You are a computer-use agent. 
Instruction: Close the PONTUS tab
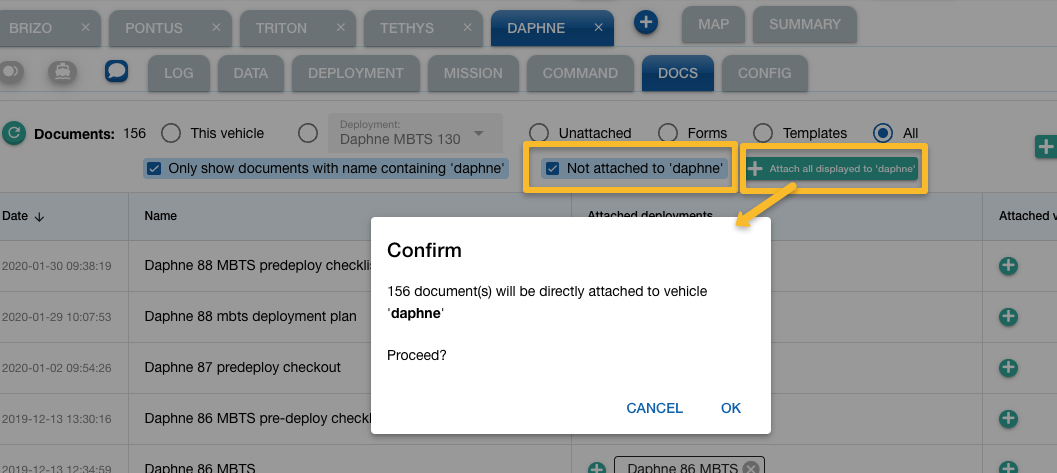[217, 28]
